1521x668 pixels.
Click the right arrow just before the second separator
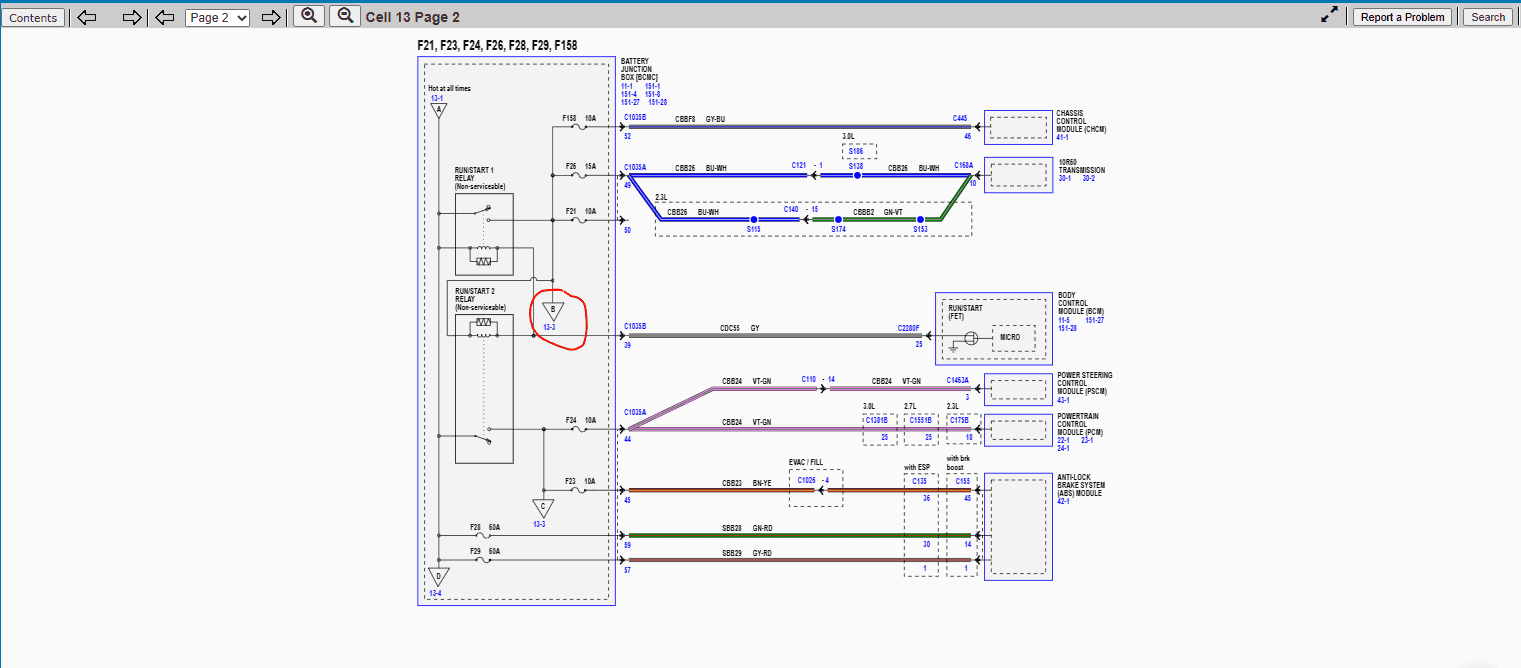[132, 17]
